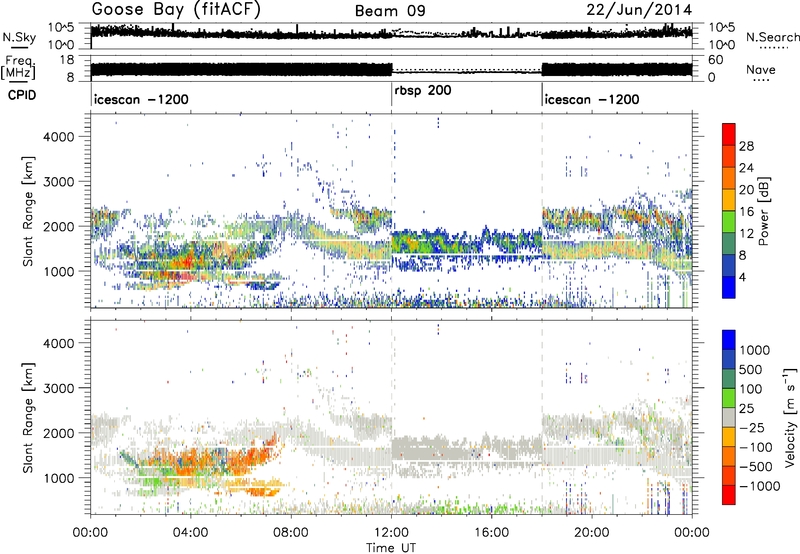Click the 'Freq. [MHz]' axis label

click(18, 67)
